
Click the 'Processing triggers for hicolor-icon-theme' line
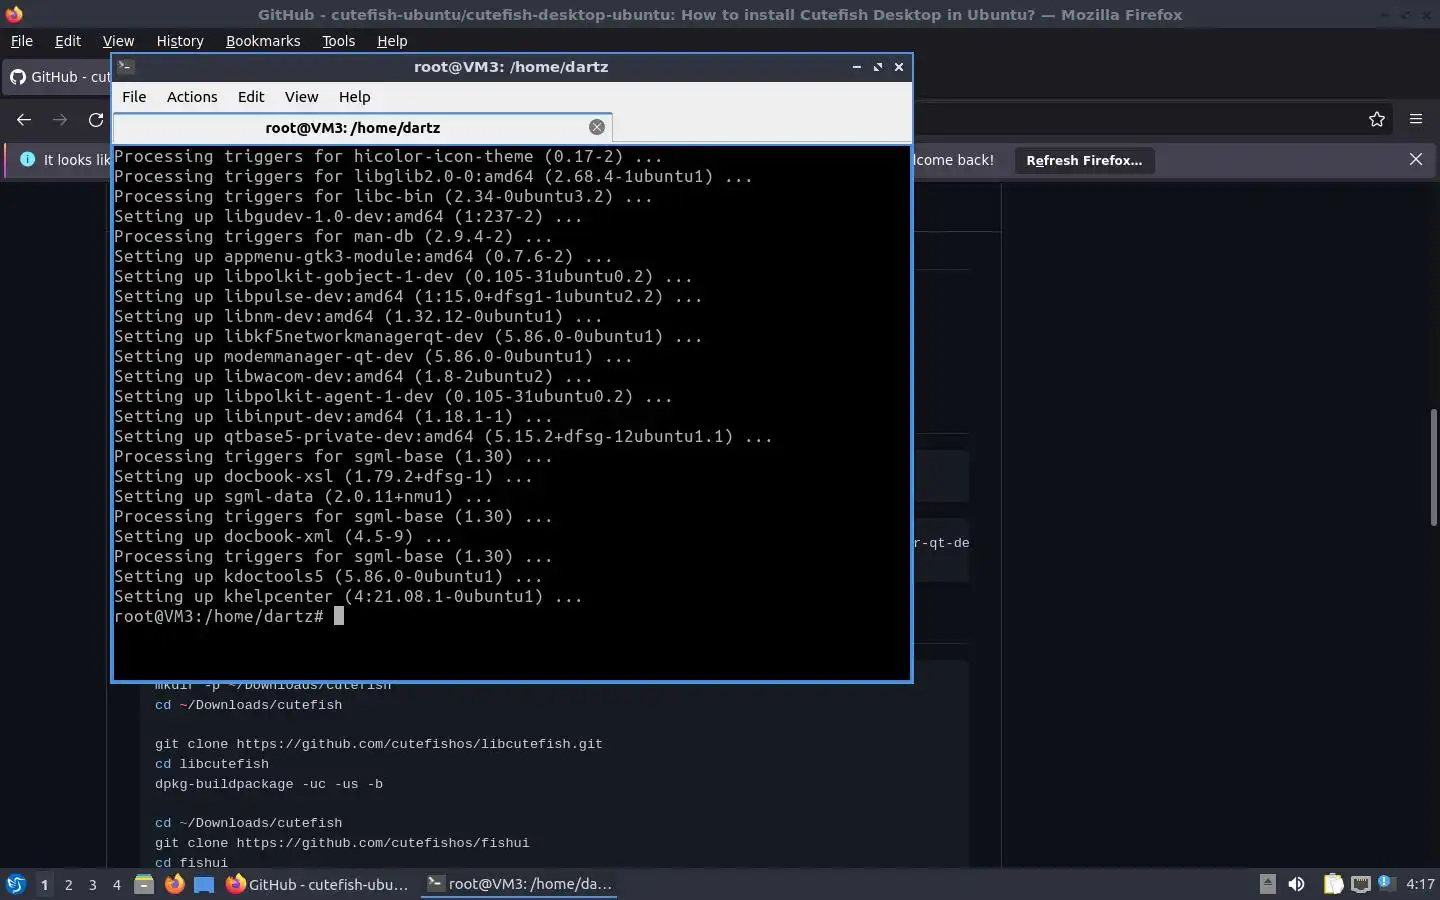click(388, 156)
